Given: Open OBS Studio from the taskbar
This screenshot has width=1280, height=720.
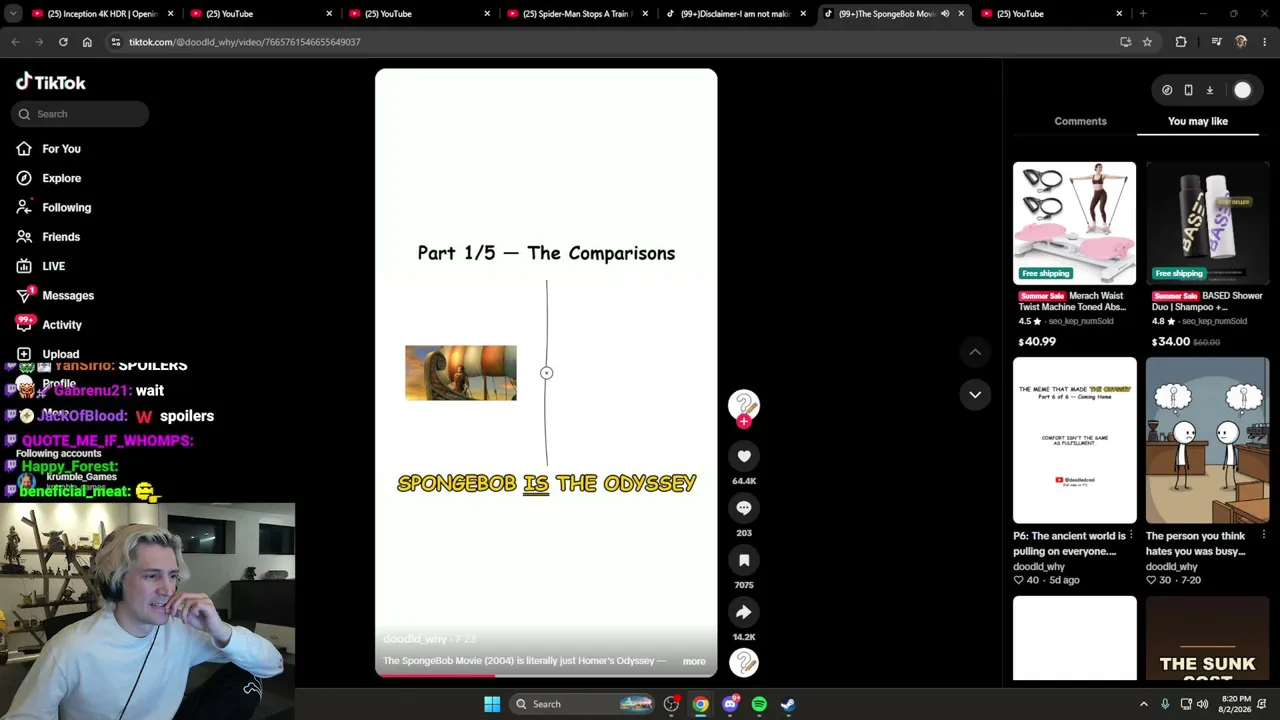Looking at the screenshot, I should click(671, 704).
